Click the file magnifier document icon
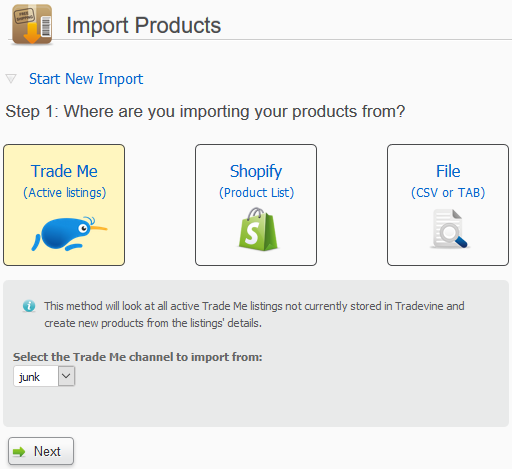512x469 pixels. tap(449, 229)
